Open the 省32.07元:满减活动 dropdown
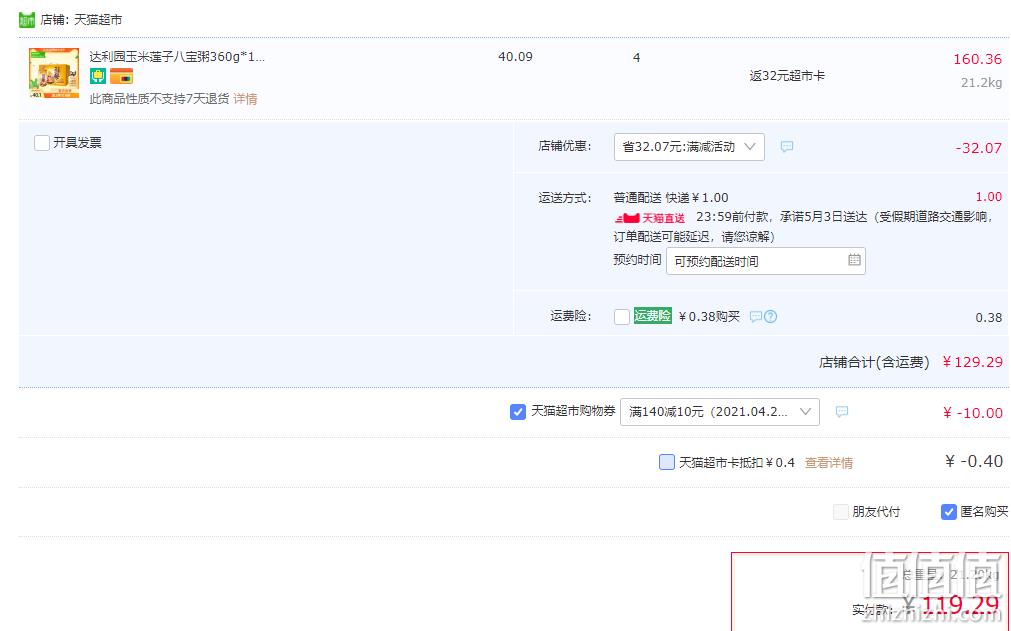 pos(689,147)
